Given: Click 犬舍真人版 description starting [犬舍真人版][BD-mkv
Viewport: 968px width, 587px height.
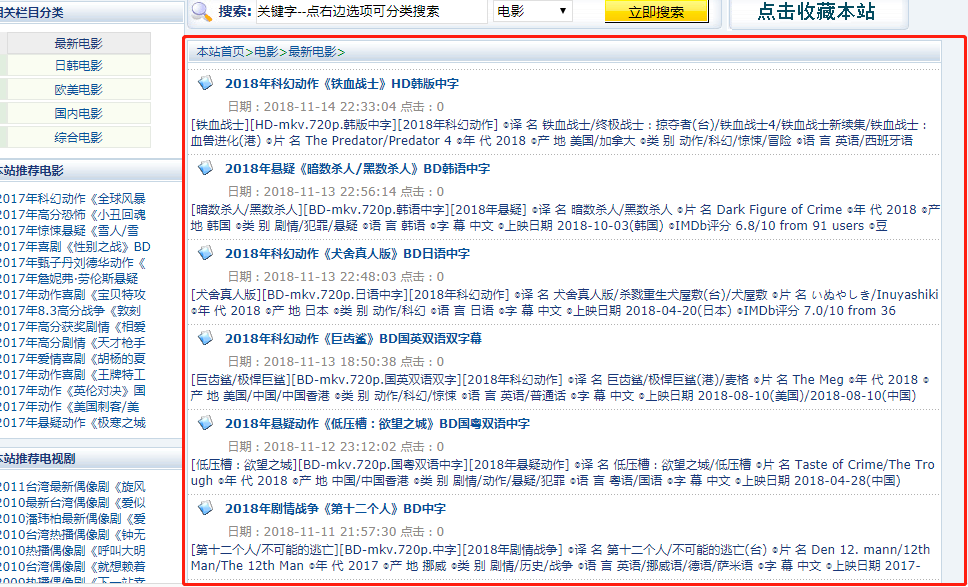Looking at the screenshot, I should 564,303.
